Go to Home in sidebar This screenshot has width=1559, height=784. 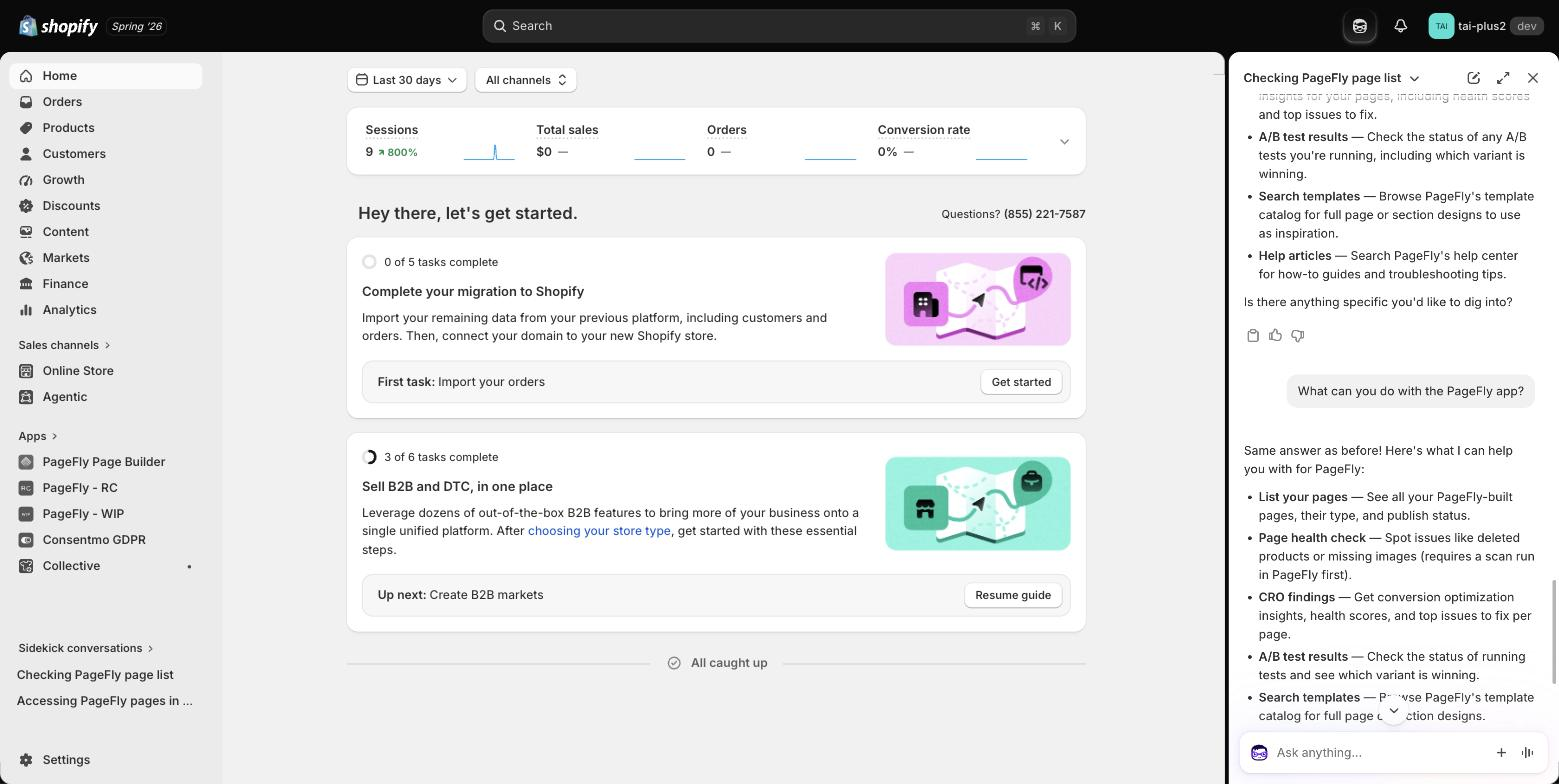pyautogui.click(x=105, y=76)
